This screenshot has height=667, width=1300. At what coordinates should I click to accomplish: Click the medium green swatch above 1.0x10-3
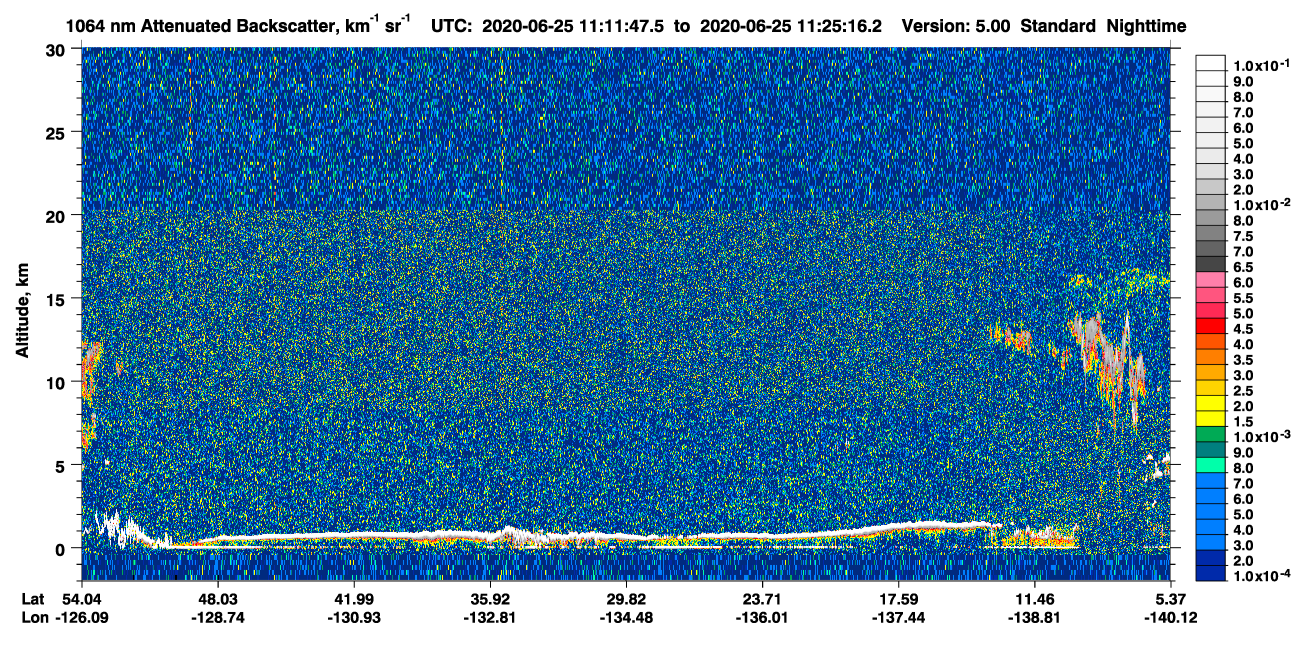tap(1210, 434)
